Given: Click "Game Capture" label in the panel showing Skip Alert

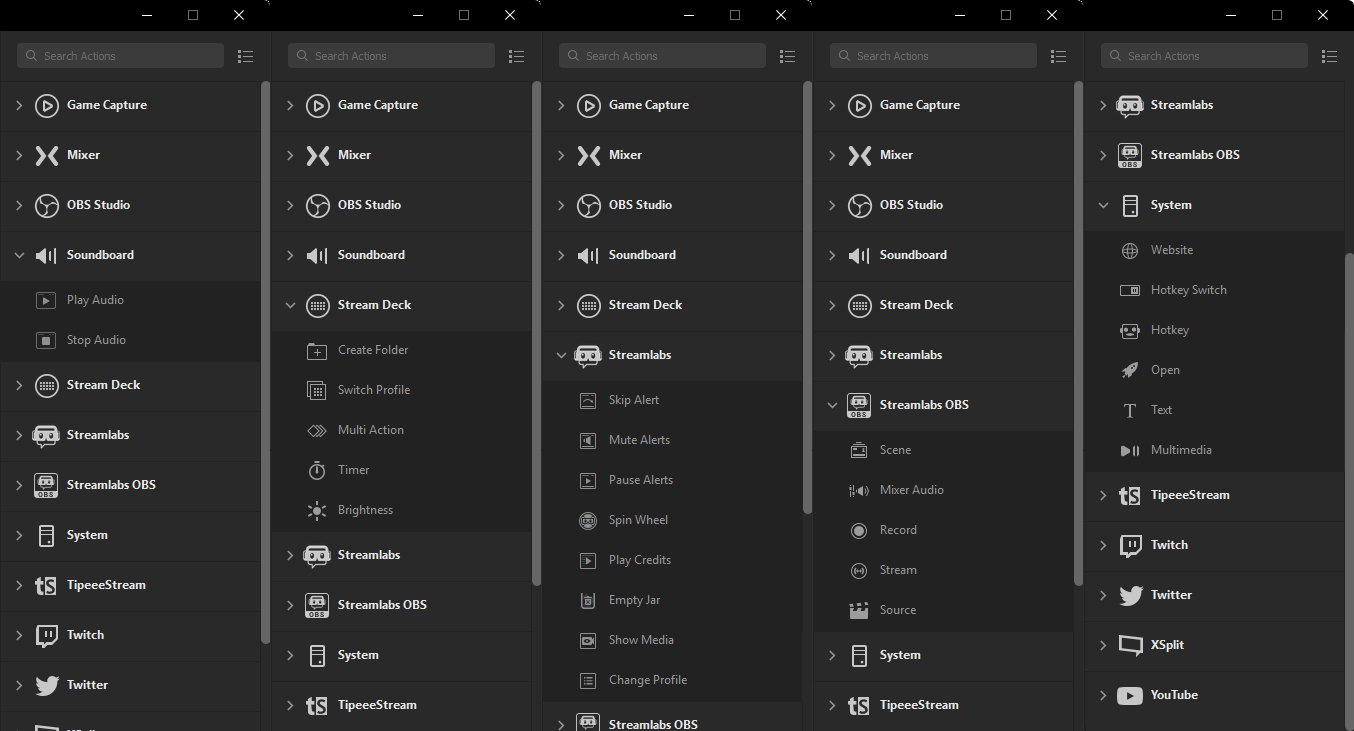Looking at the screenshot, I should (x=649, y=105).
